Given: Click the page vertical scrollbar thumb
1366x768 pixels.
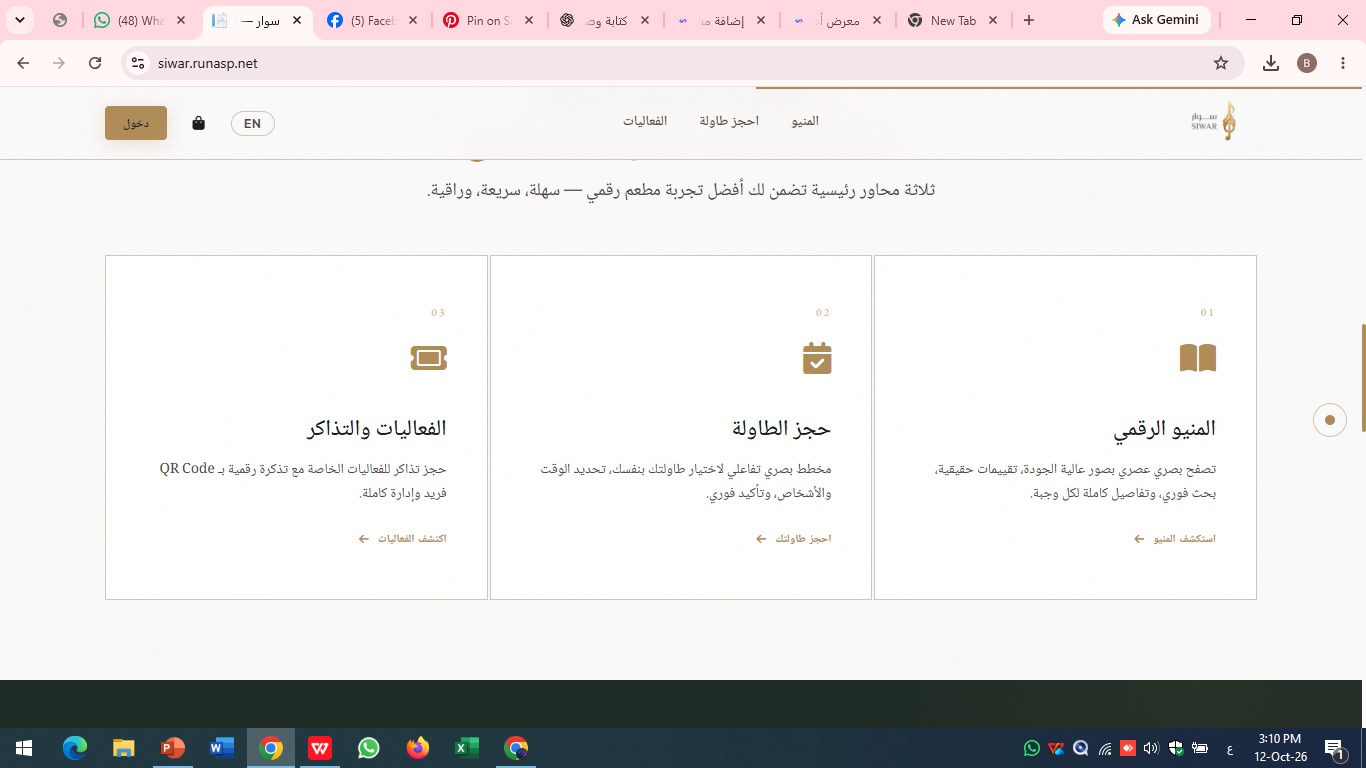Looking at the screenshot, I should (1362, 378).
